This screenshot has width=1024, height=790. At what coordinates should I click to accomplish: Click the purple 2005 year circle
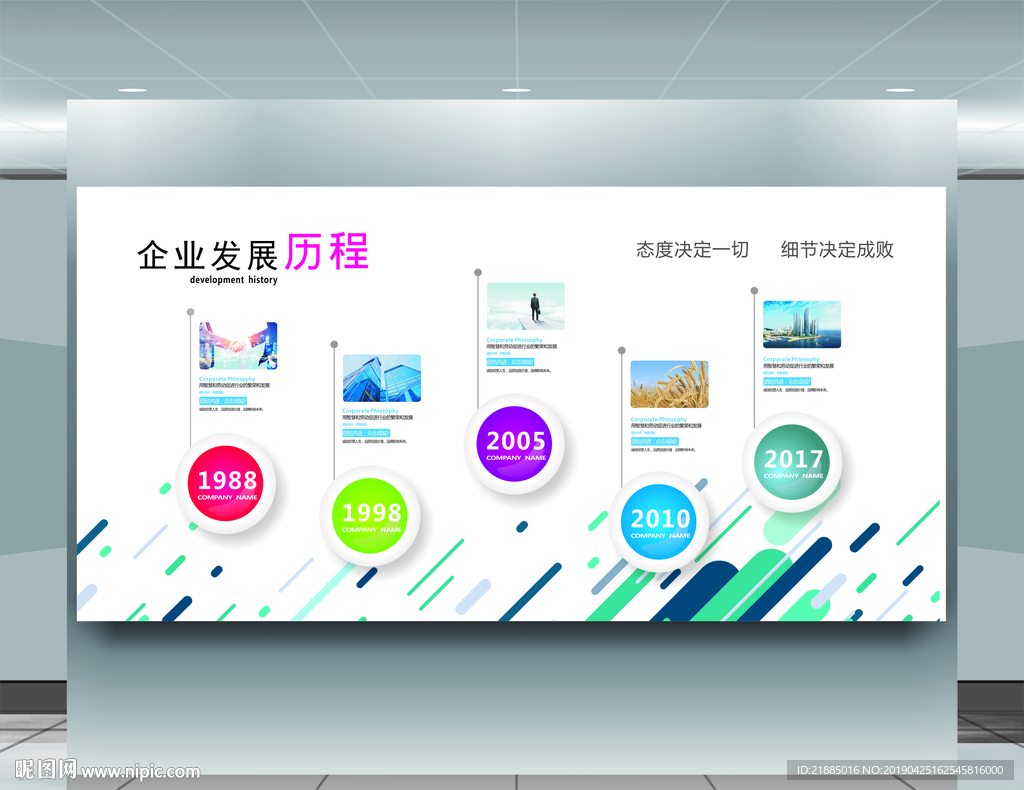[x=515, y=444]
